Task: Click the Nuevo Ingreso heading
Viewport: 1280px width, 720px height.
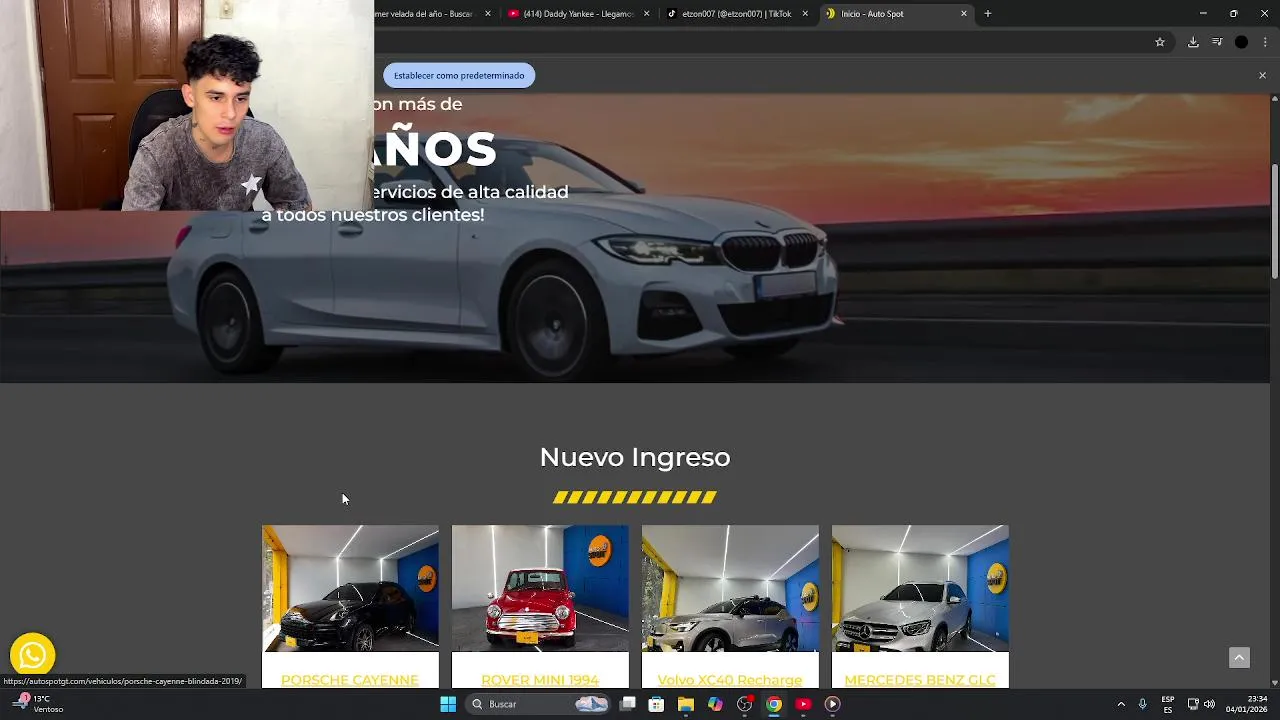Action: coord(635,457)
